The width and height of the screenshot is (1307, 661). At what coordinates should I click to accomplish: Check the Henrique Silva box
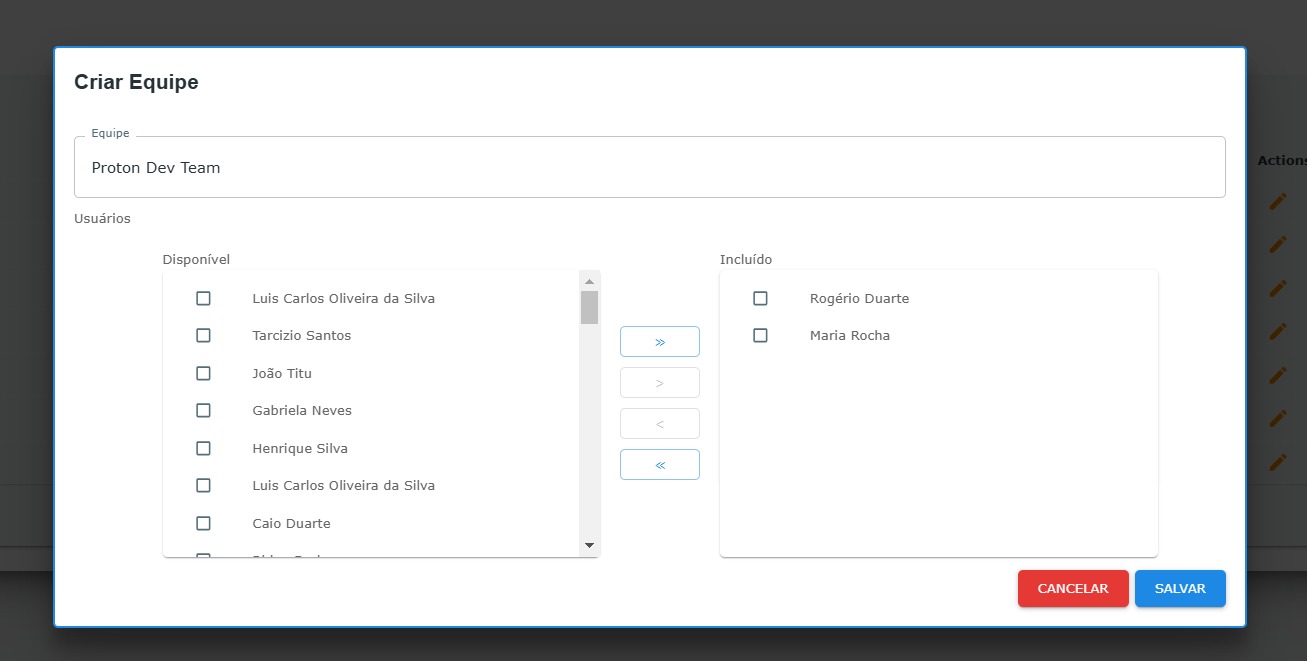[x=203, y=448]
